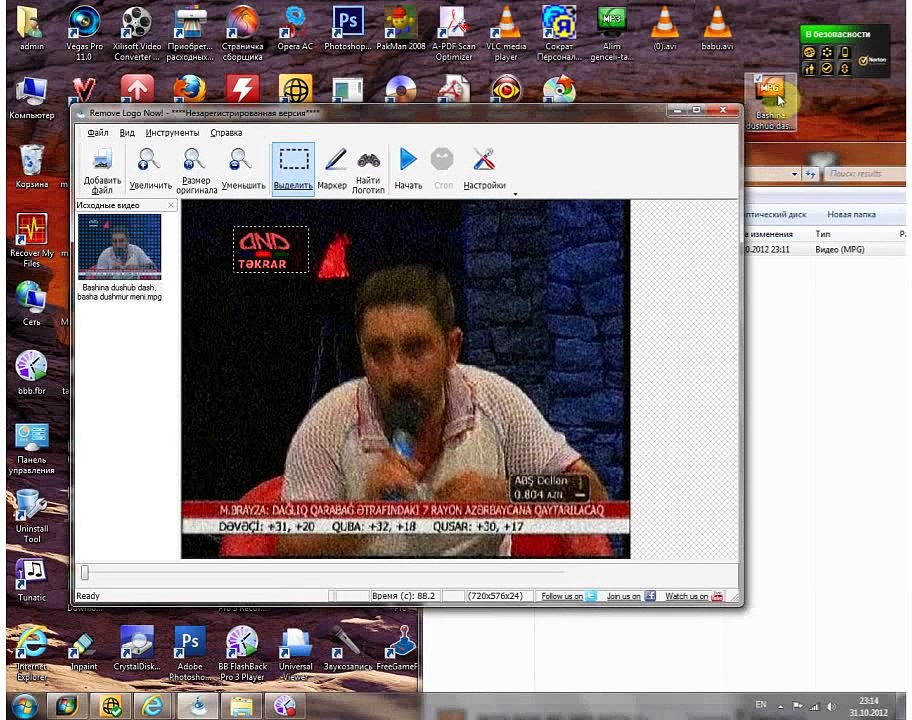The height and width of the screenshot is (720, 912).
Task: Open the Bashina dushub MPG file on the desktop
Action: coord(770,102)
